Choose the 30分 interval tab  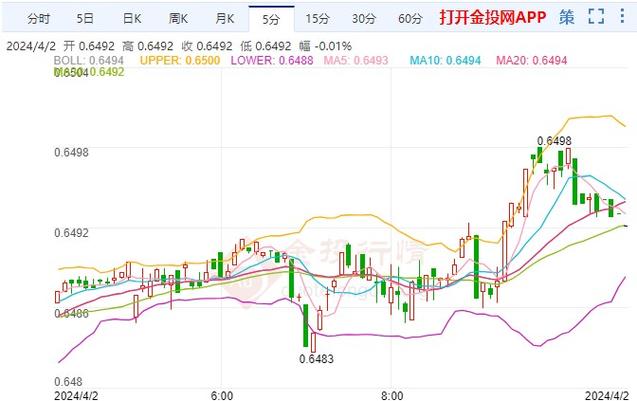pos(363,18)
